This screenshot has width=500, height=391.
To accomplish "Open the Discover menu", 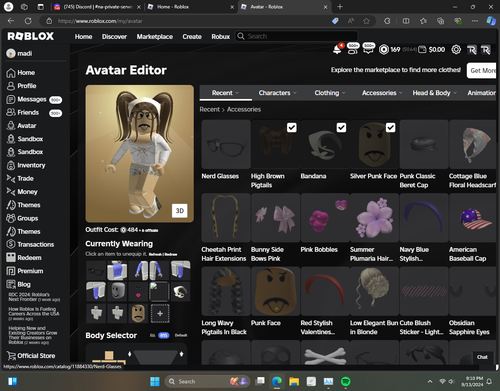I will [x=114, y=37].
